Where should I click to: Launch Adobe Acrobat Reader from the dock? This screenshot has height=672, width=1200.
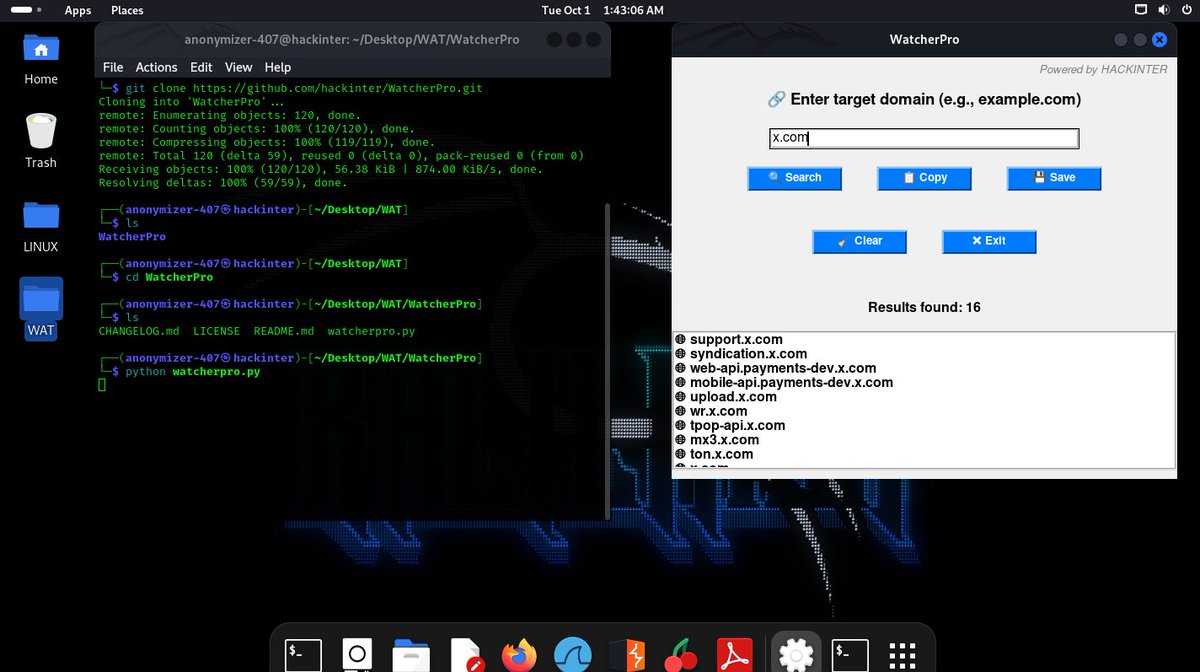[x=736, y=655]
